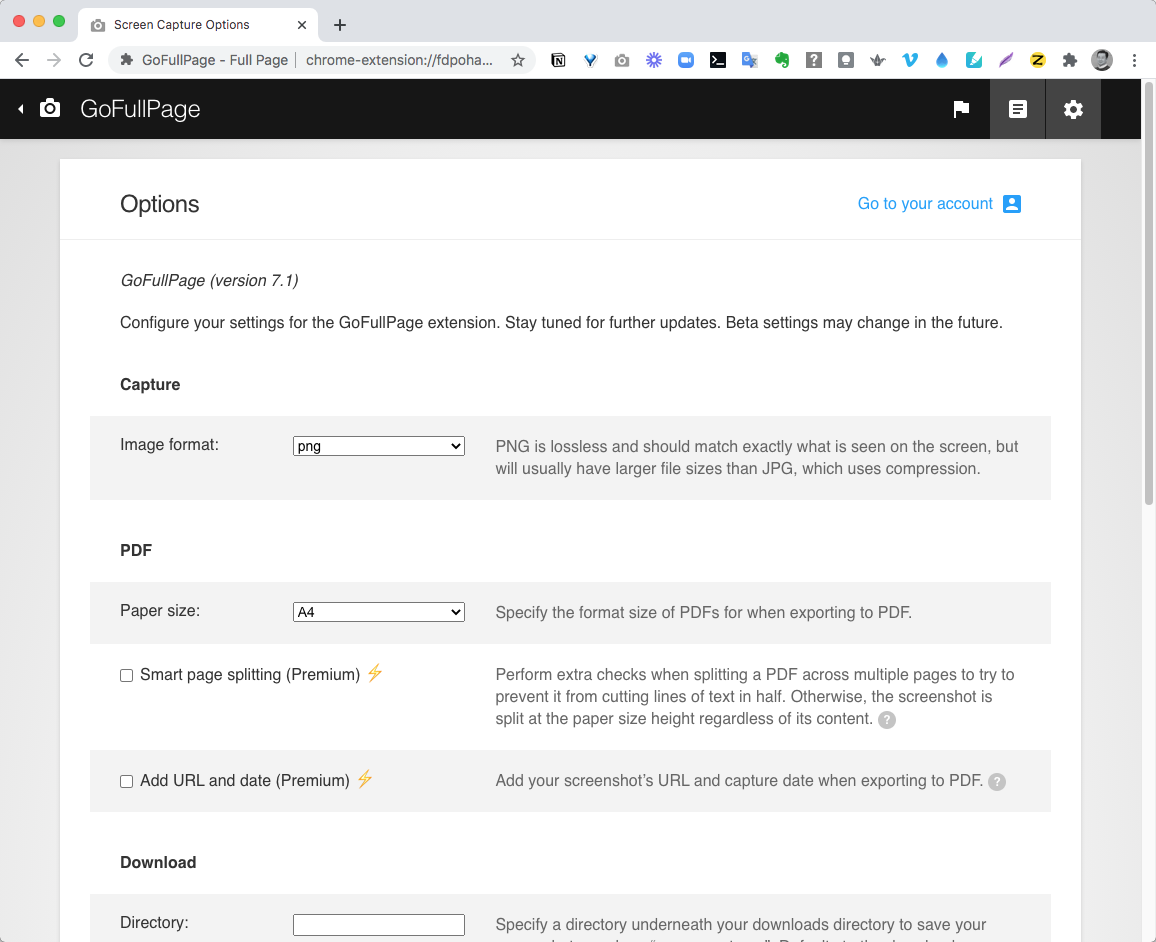1156x942 pixels.
Task: Click the GoFullPage camera extension icon in toolbar
Action: (x=622, y=60)
